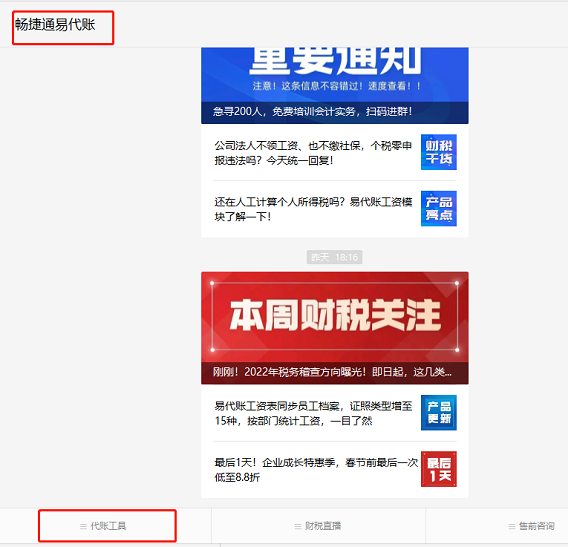
Task: Open the red 最后1天 thumbnail
Action: click(x=439, y=469)
